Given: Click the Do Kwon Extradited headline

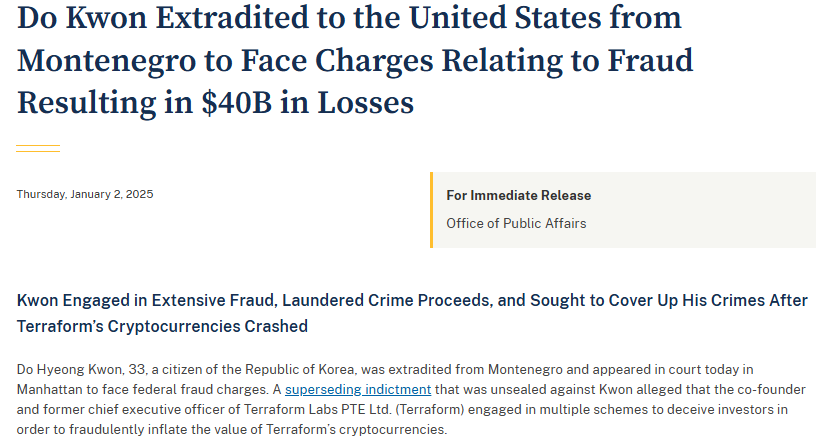Looking at the screenshot, I should tap(355, 60).
